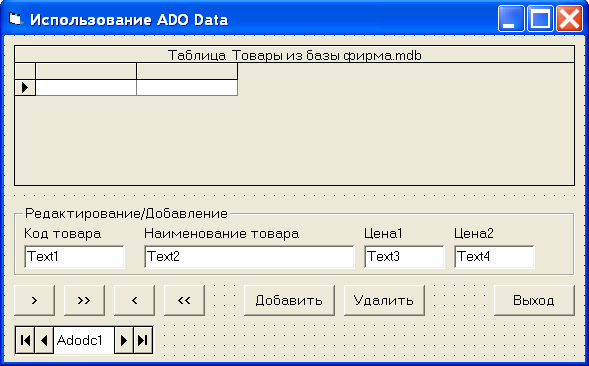Image resolution: width=589 pixels, height=366 pixels.
Task: Focus the Text1 field under Код товара
Action: click(x=74, y=257)
